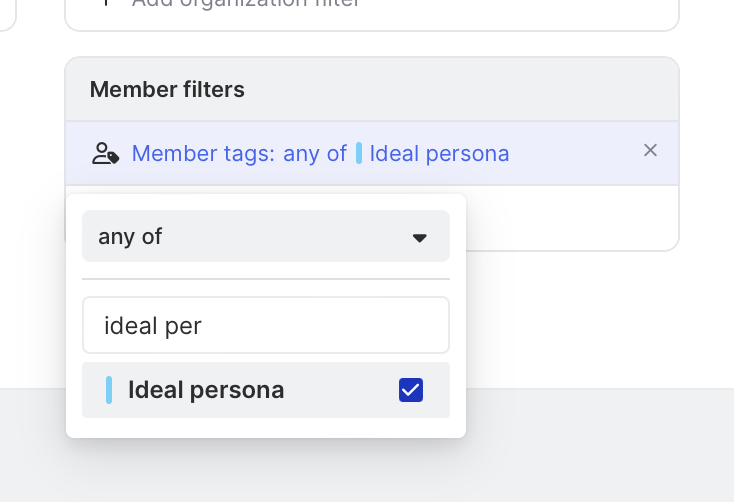This screenshot has height=502, width=734.
Task: Click the Member filters section header
Action: click(167, 89)
